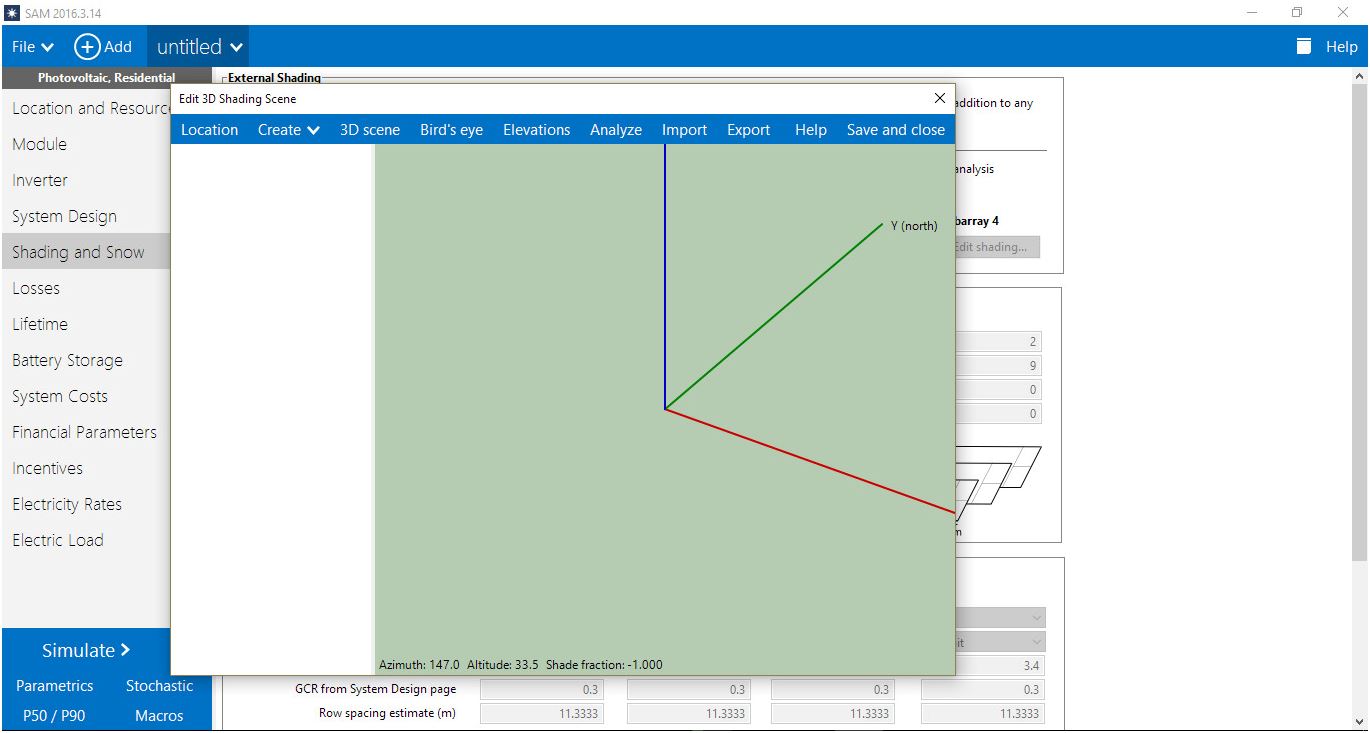
Task: Click the Add plus icon
Action: (88, 47)
